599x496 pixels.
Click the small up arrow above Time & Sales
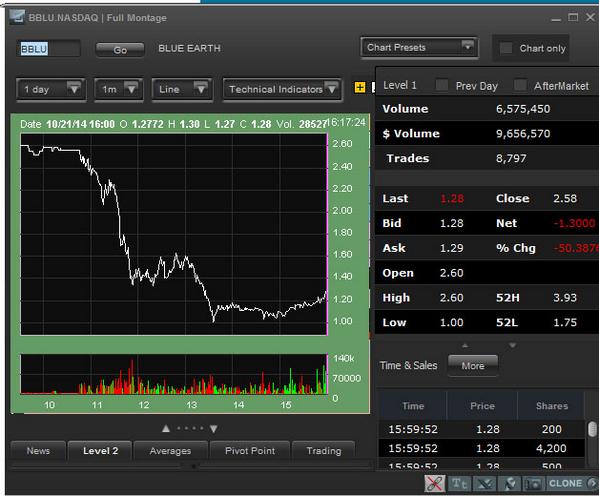465,345
